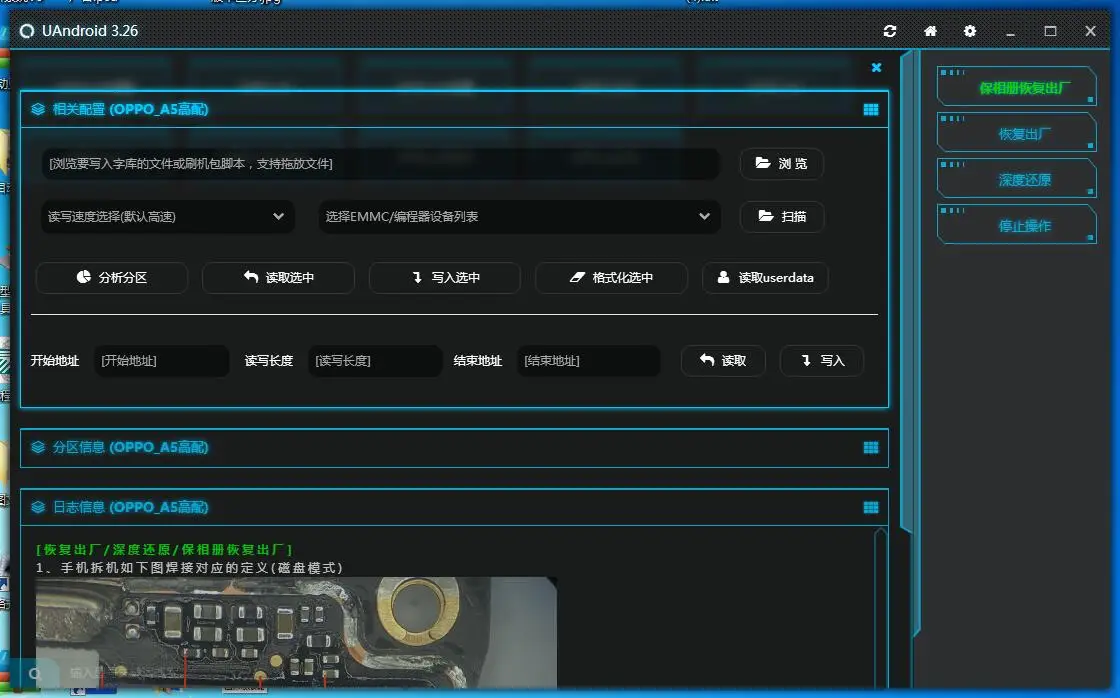This screenshot has height=698, width=1120.
Task: Collapse the 日志信息 (OPPO_A5高配) section
Action: tap(454, 508)
